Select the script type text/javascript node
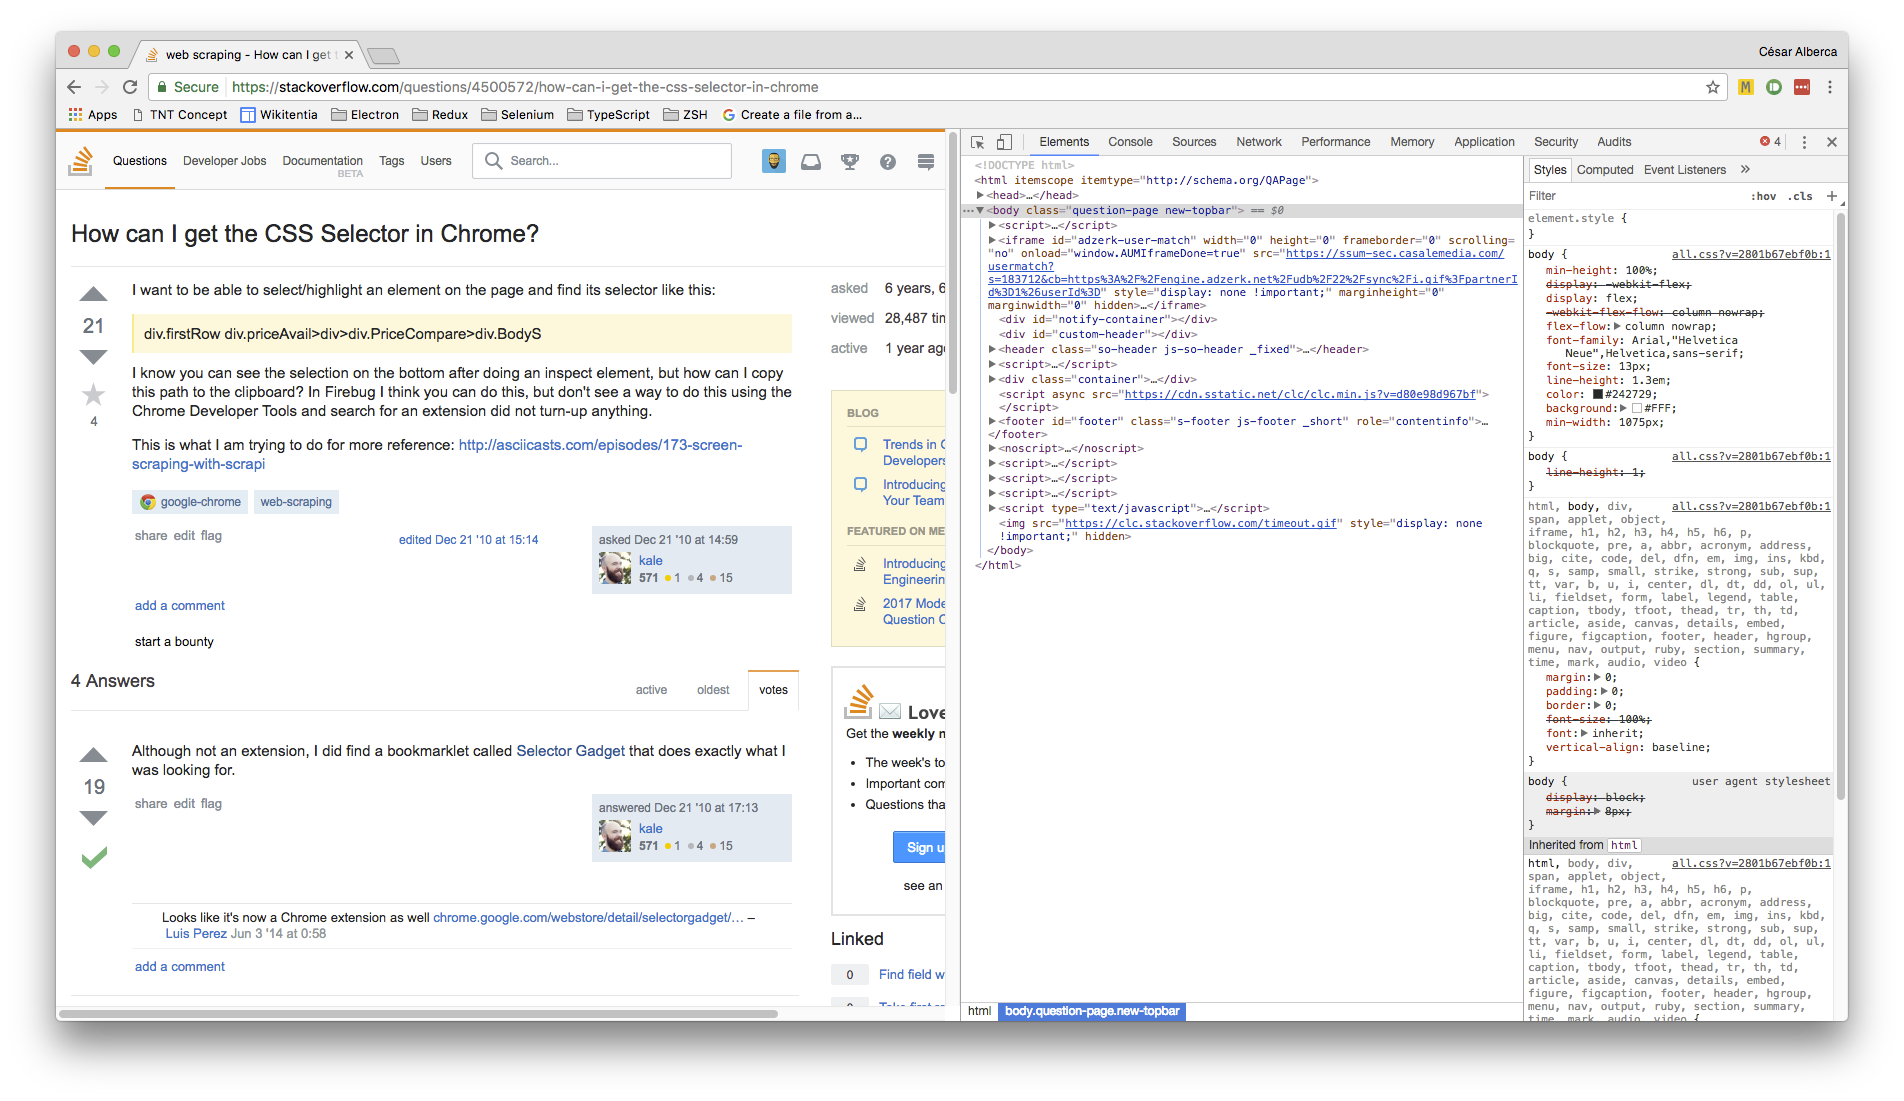 [x=1132, y=508]
